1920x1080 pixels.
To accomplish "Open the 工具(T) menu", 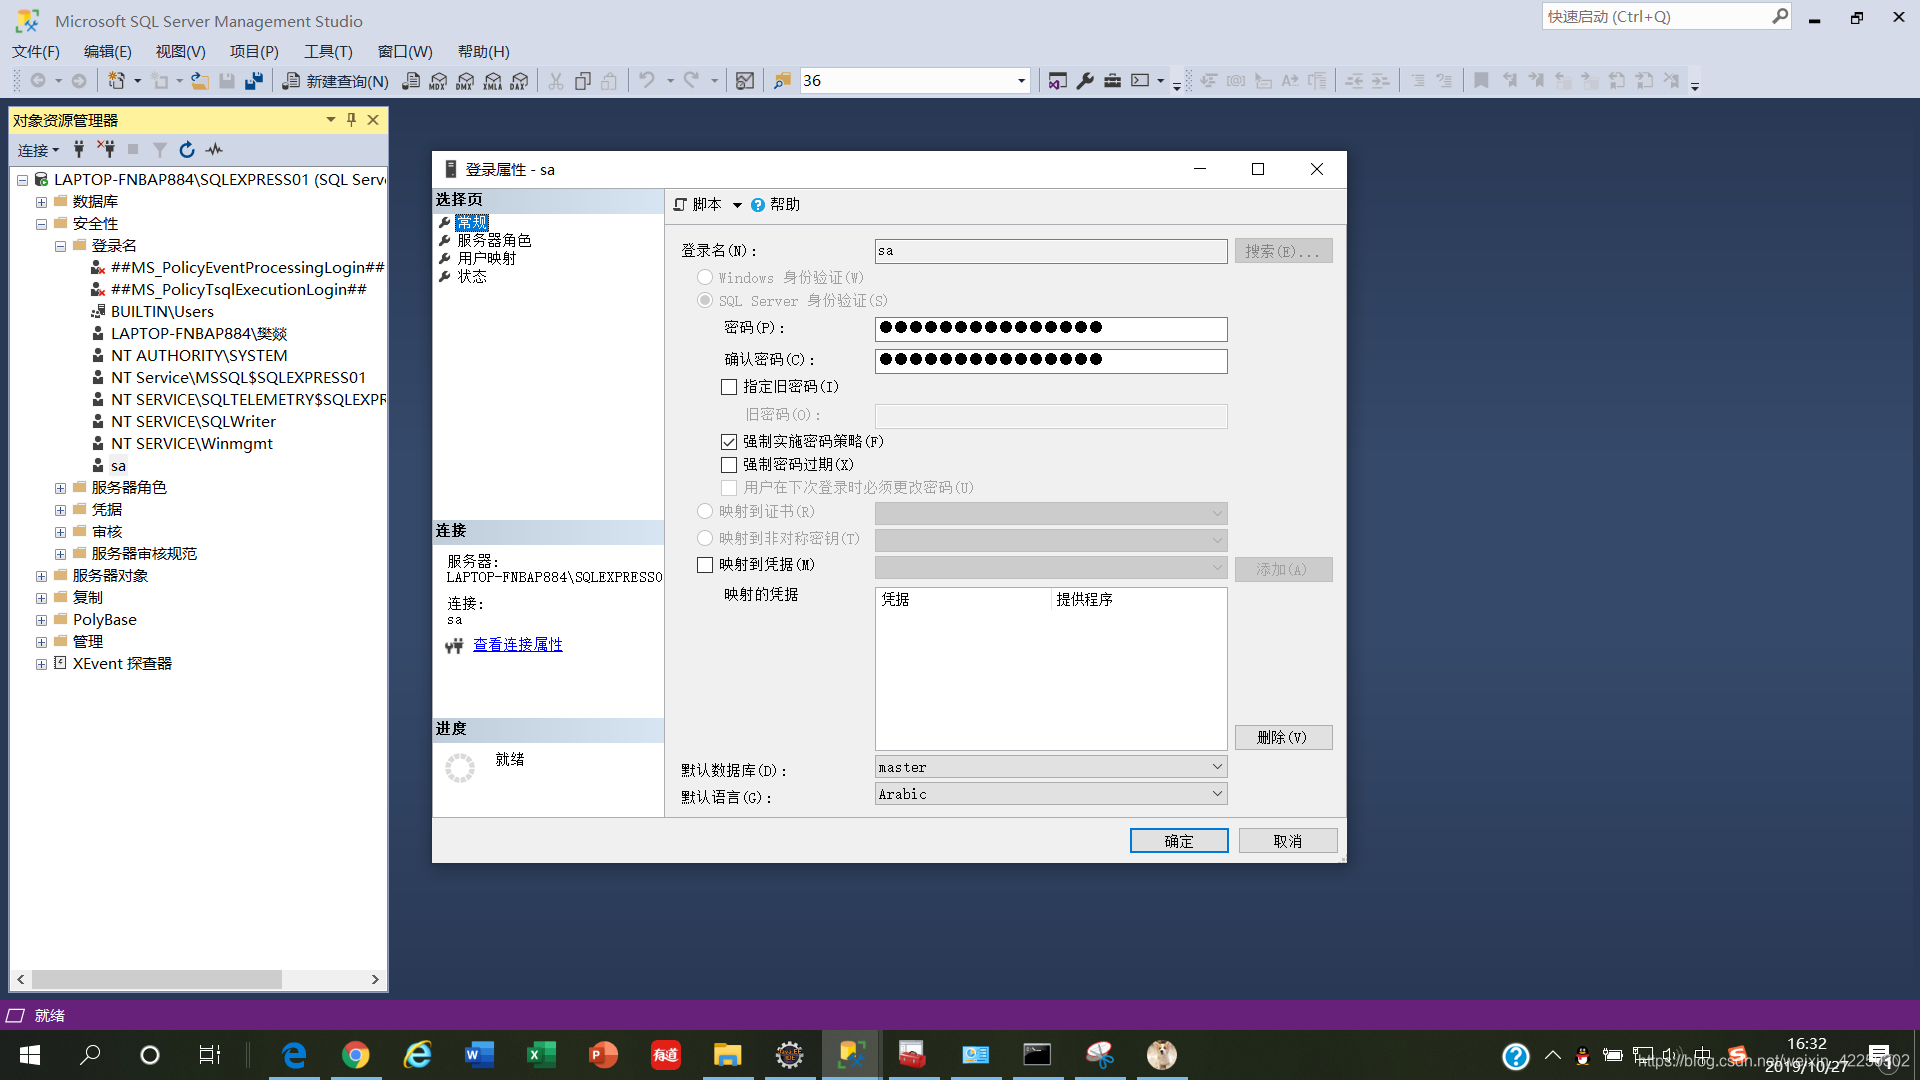I will 328,51.
